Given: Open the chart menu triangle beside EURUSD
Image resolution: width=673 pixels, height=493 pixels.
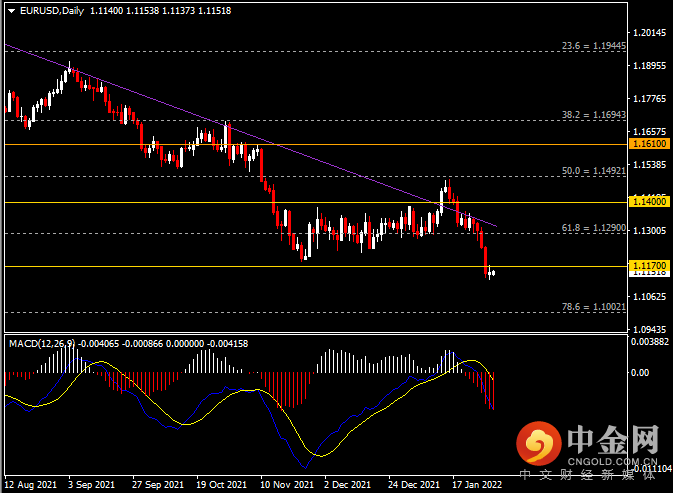Looking at the screenshot, I should click(x=12, y=11).
